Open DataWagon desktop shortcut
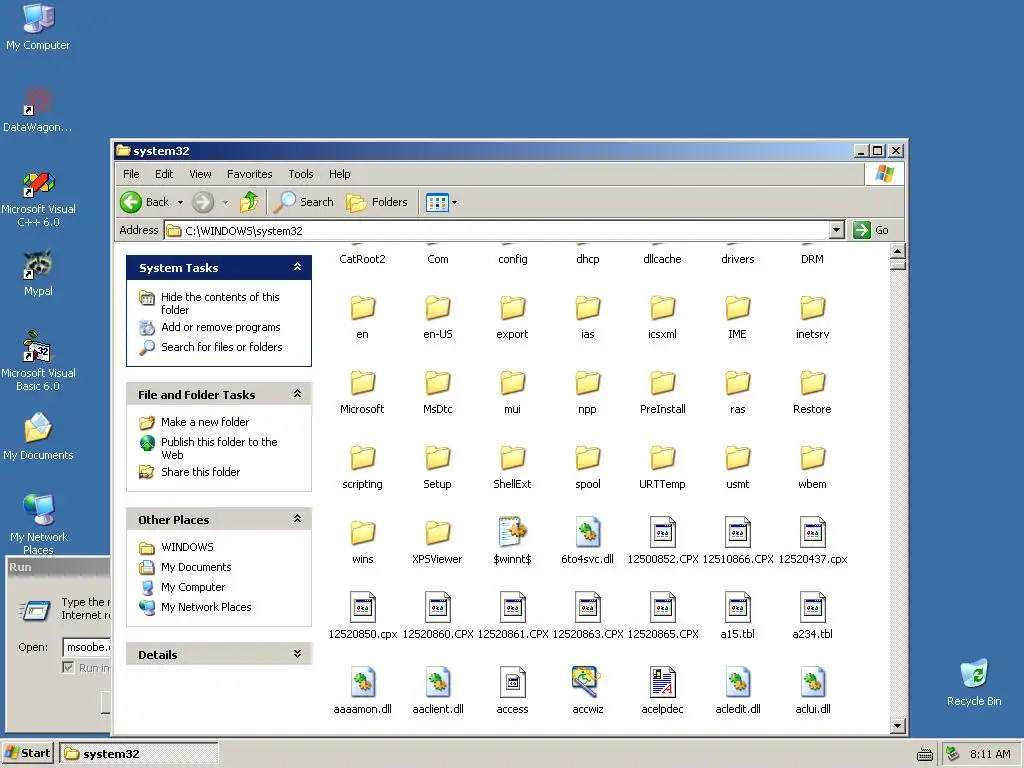1024x768 pixels. tap(38, 110)
